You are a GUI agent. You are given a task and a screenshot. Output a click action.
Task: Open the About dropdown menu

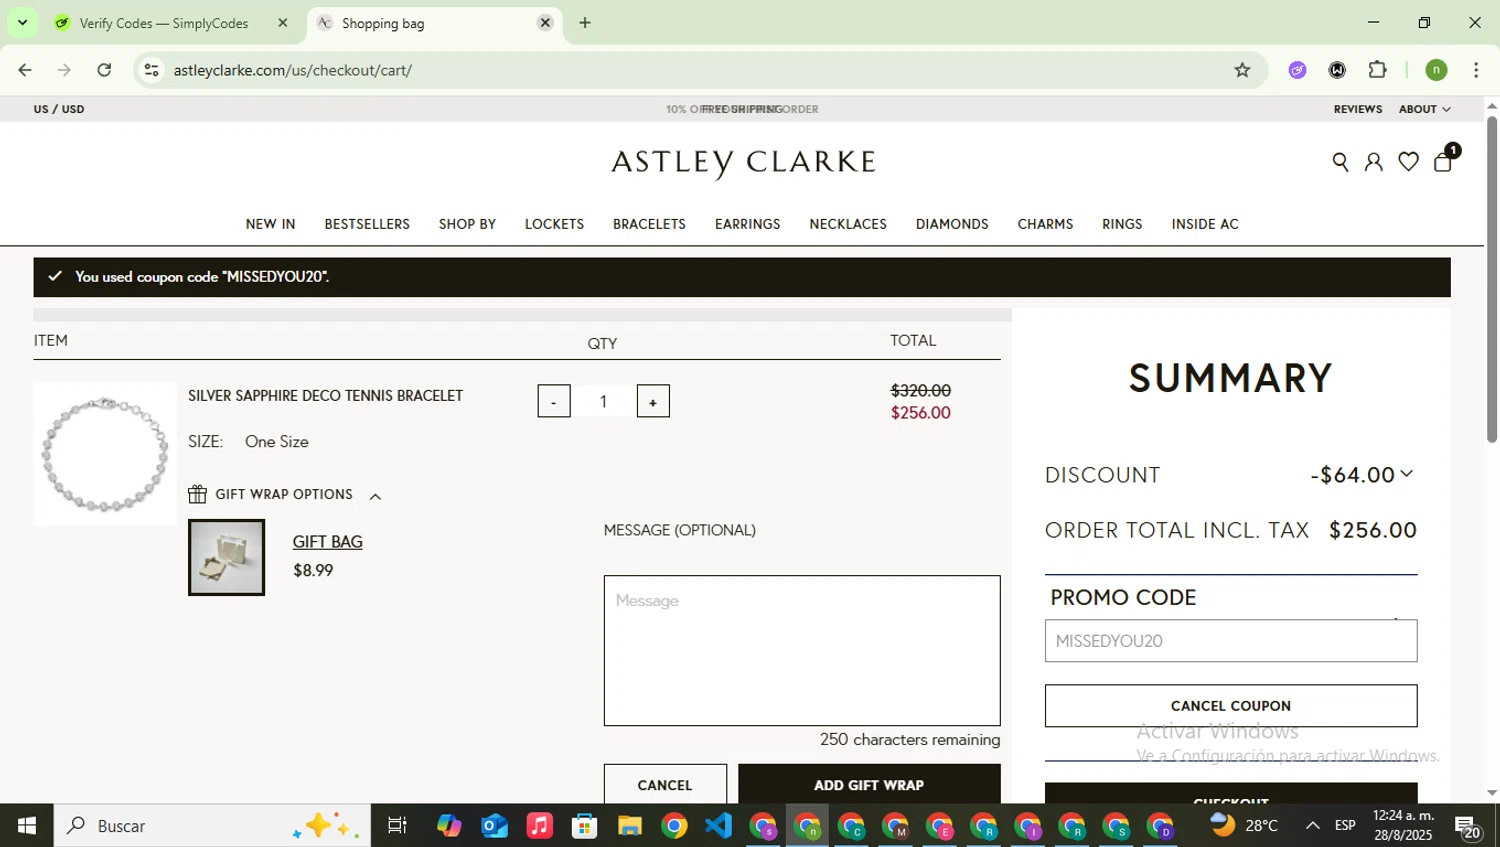[1424, 109]
